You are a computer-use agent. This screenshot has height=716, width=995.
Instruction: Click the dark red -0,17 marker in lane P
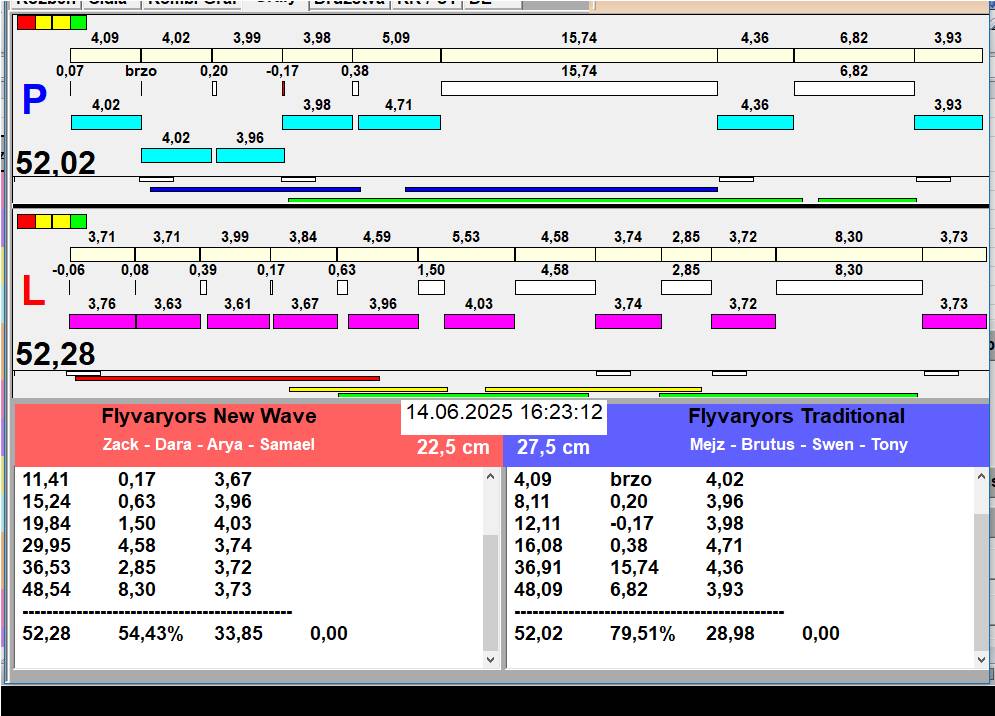[283, 88]
